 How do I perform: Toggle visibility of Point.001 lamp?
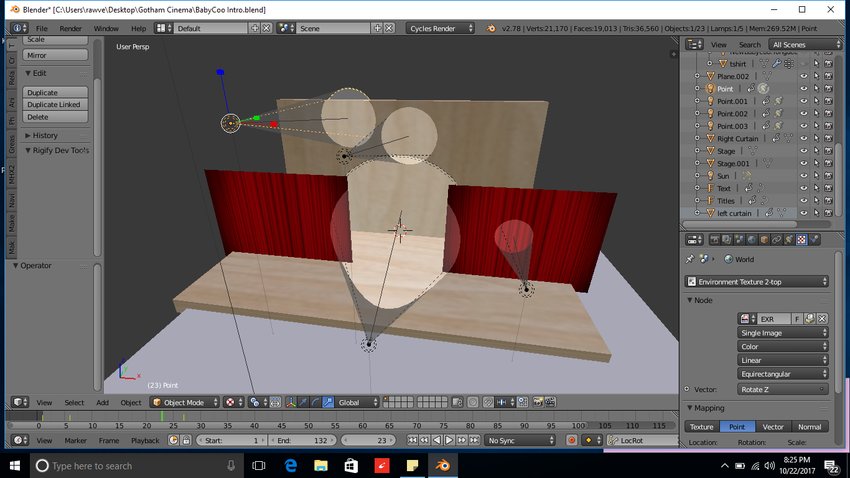tap(804, 101)
